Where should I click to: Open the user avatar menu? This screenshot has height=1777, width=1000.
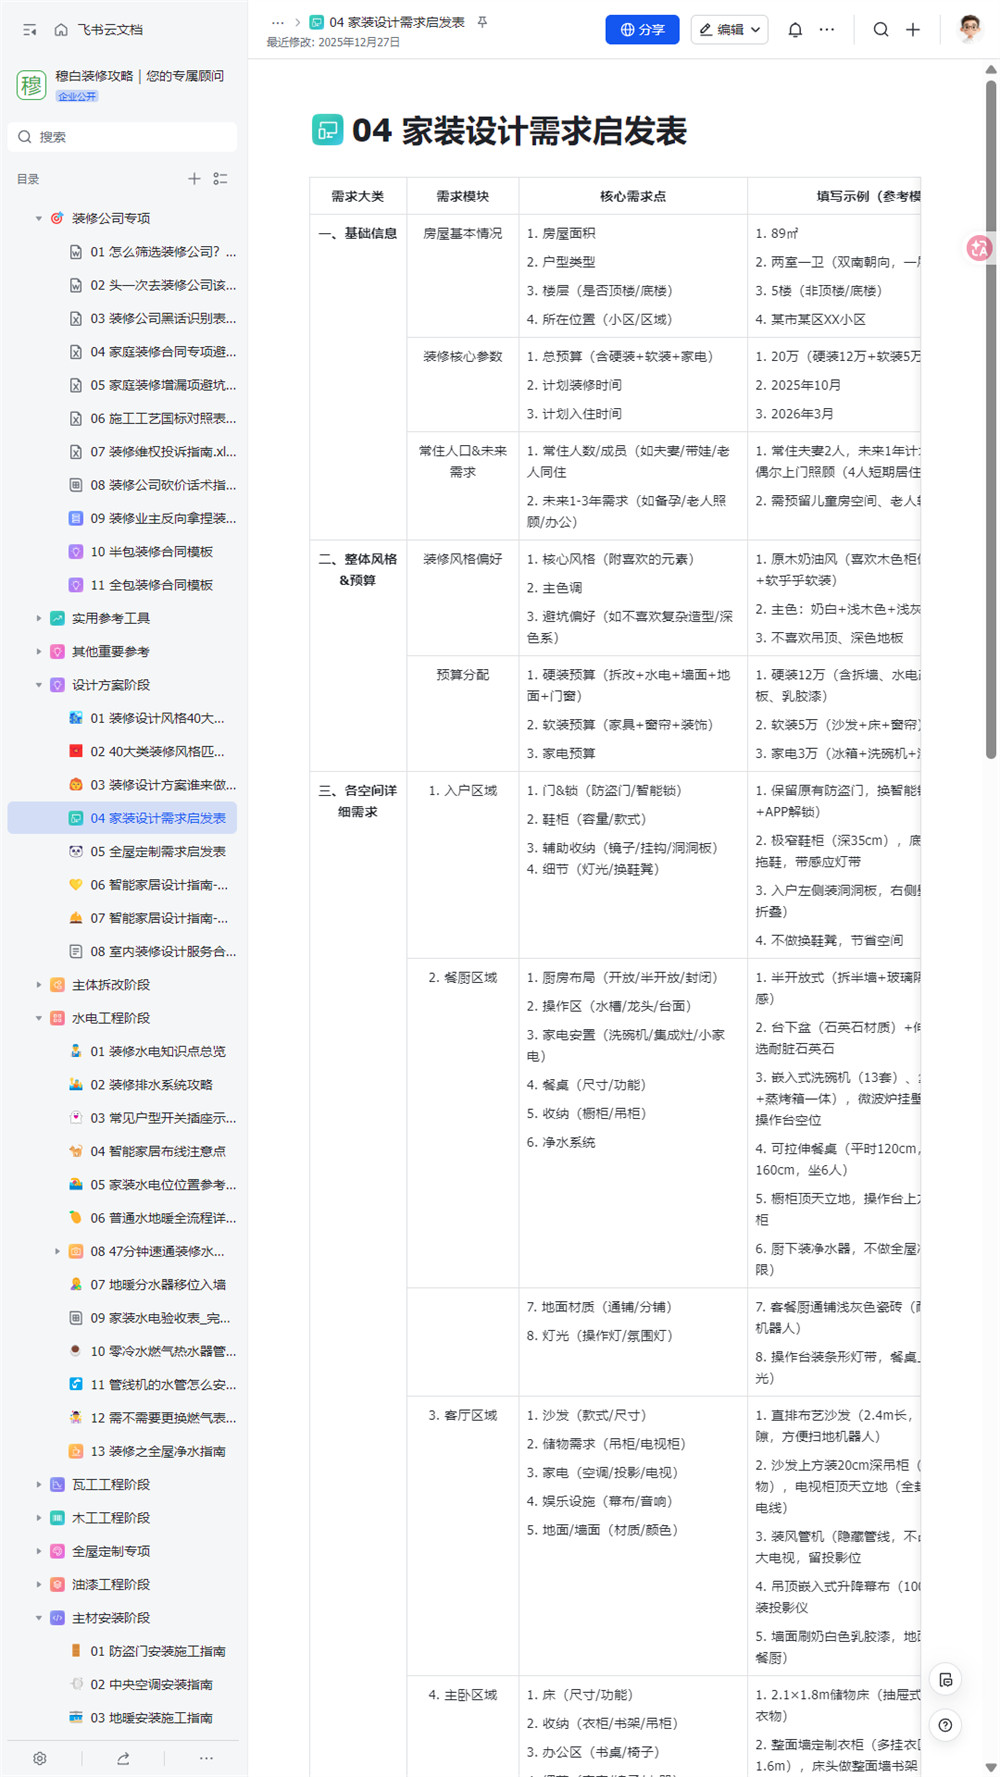tap(969, 29)
